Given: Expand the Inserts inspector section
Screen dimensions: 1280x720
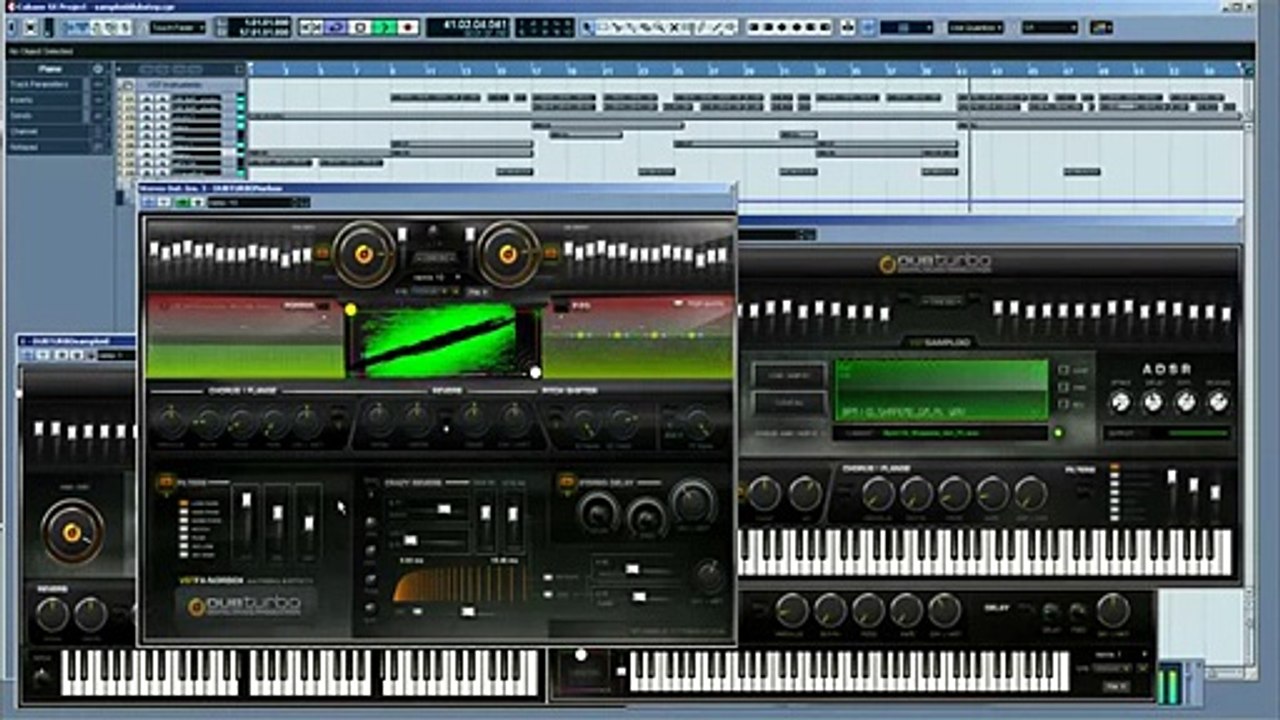Looking at the screenshot, I should click(57, 101).
